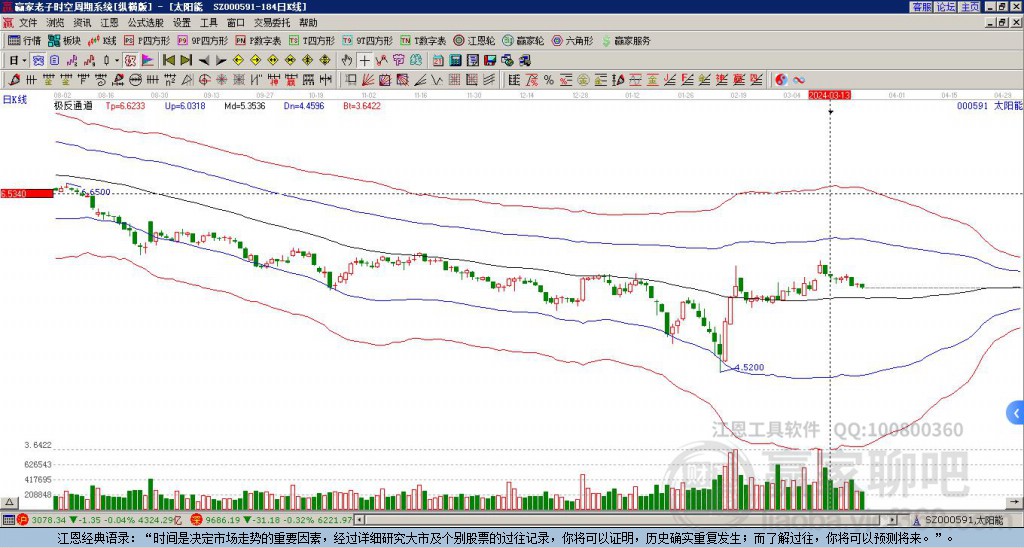The image size is (1024, 548).
Task: Open the 六角形 hexagon tool
Action: 573,40
